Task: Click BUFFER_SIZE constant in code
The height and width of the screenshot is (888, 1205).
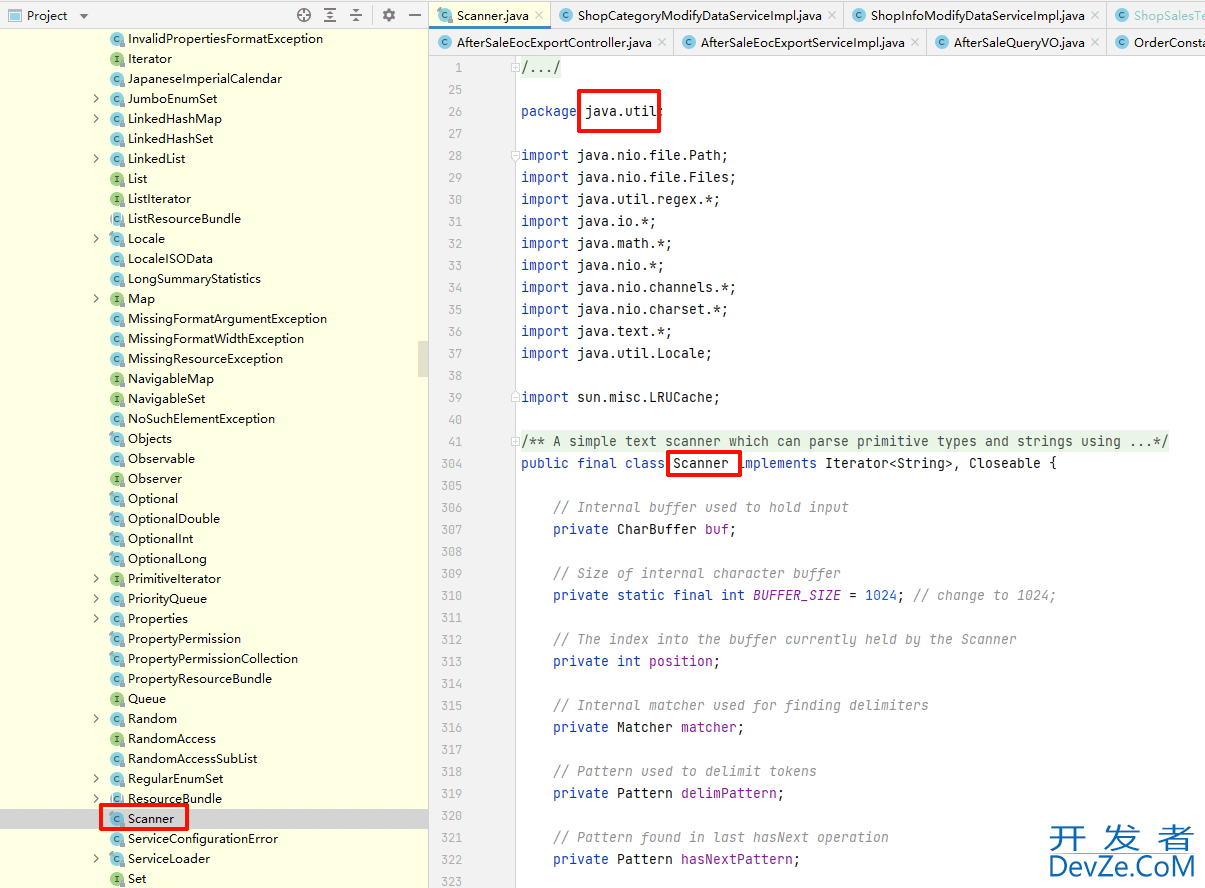Action: tap(797, 595)
